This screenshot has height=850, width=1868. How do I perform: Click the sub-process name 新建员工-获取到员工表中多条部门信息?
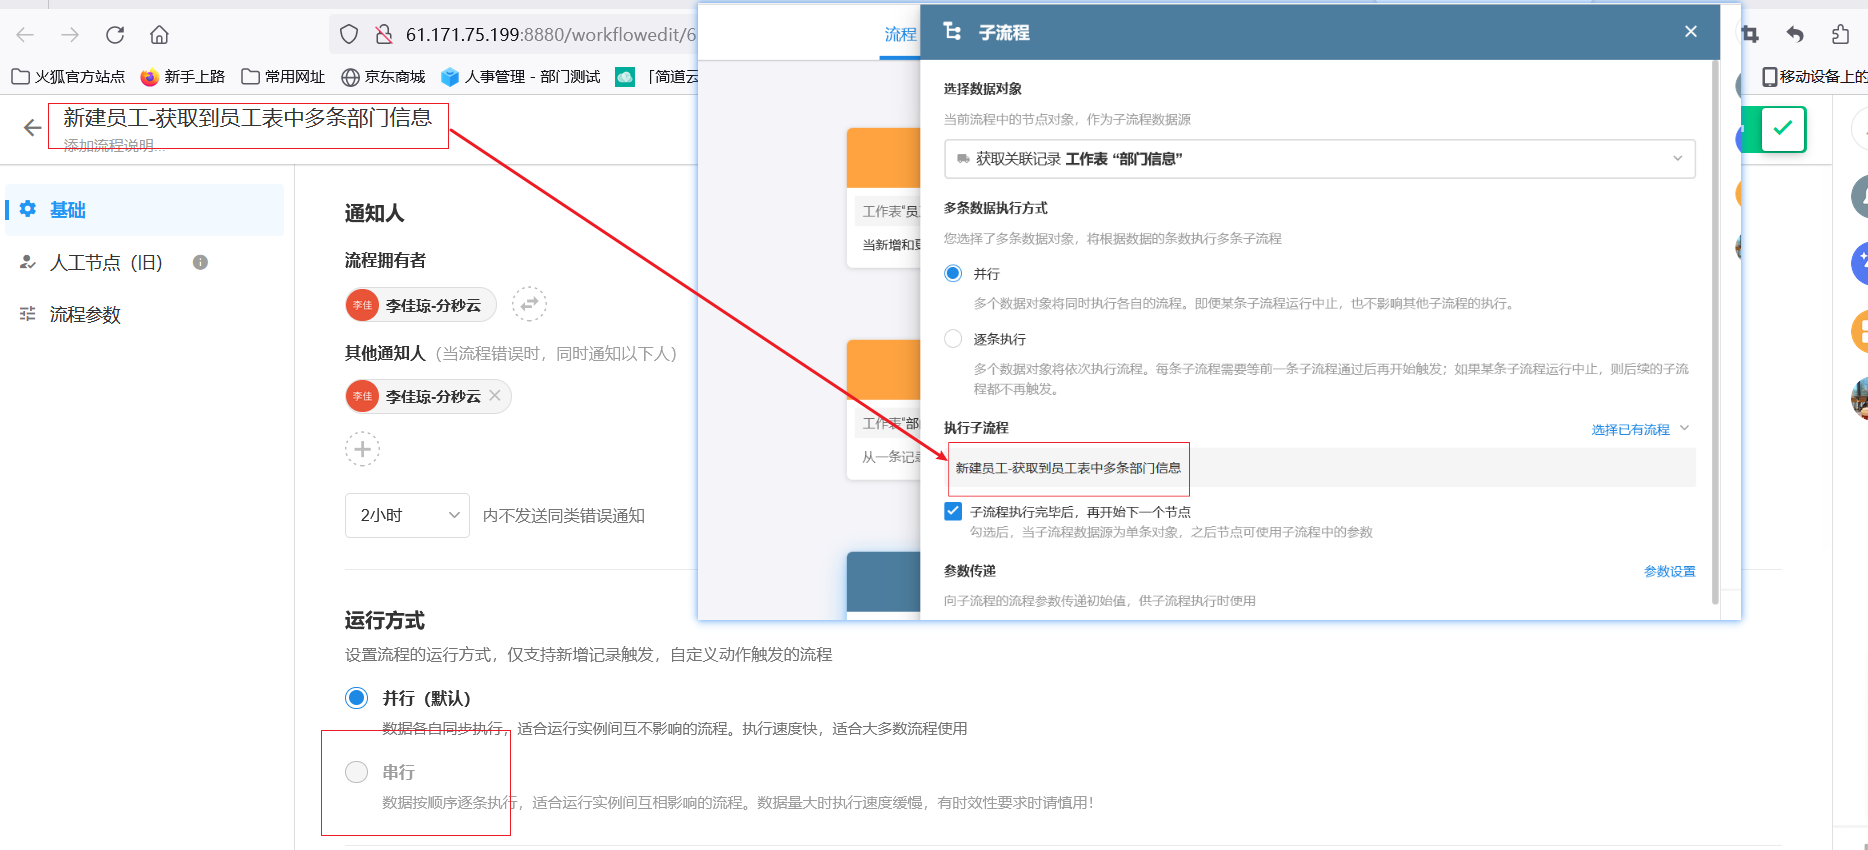[1068, 468]
